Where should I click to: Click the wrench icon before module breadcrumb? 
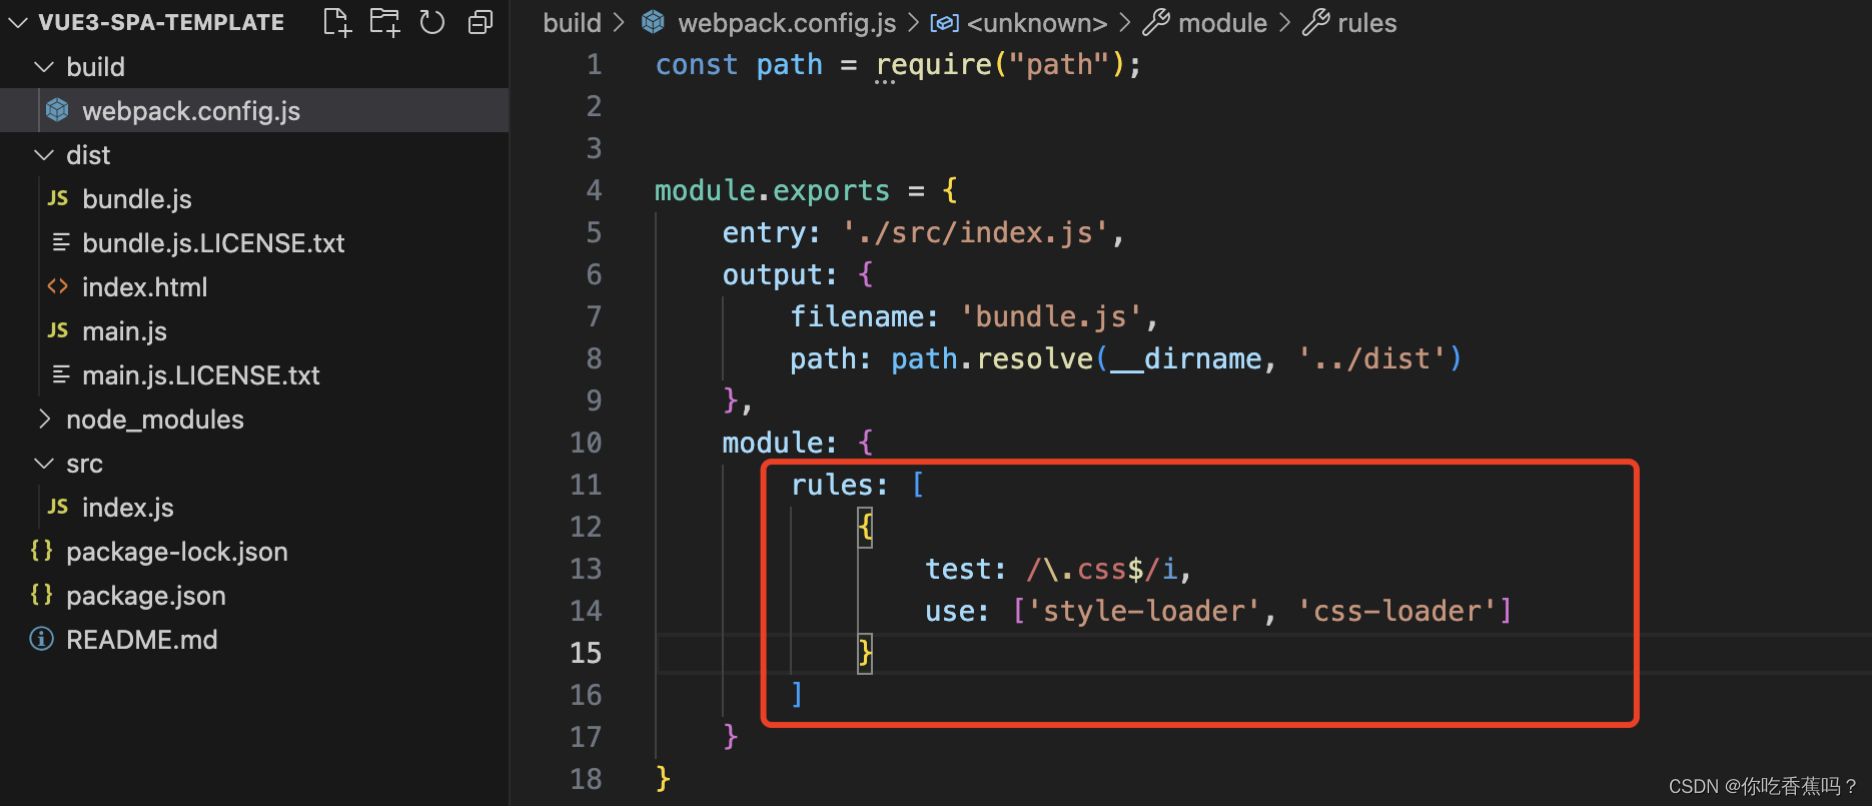[x=1156, y=21]
